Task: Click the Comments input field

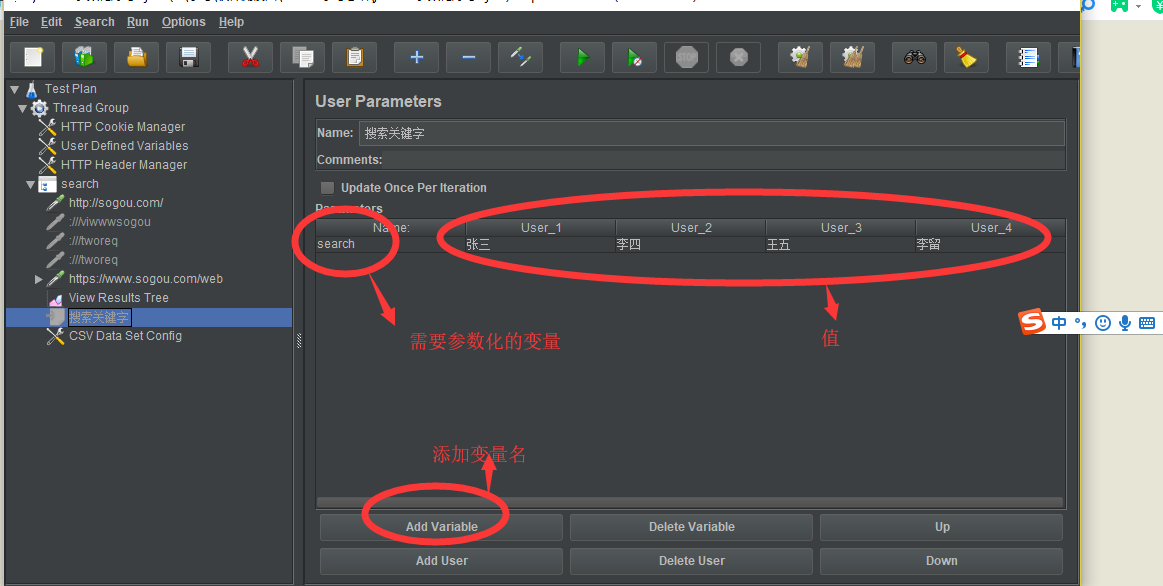Action: click(x=723, y=159)
